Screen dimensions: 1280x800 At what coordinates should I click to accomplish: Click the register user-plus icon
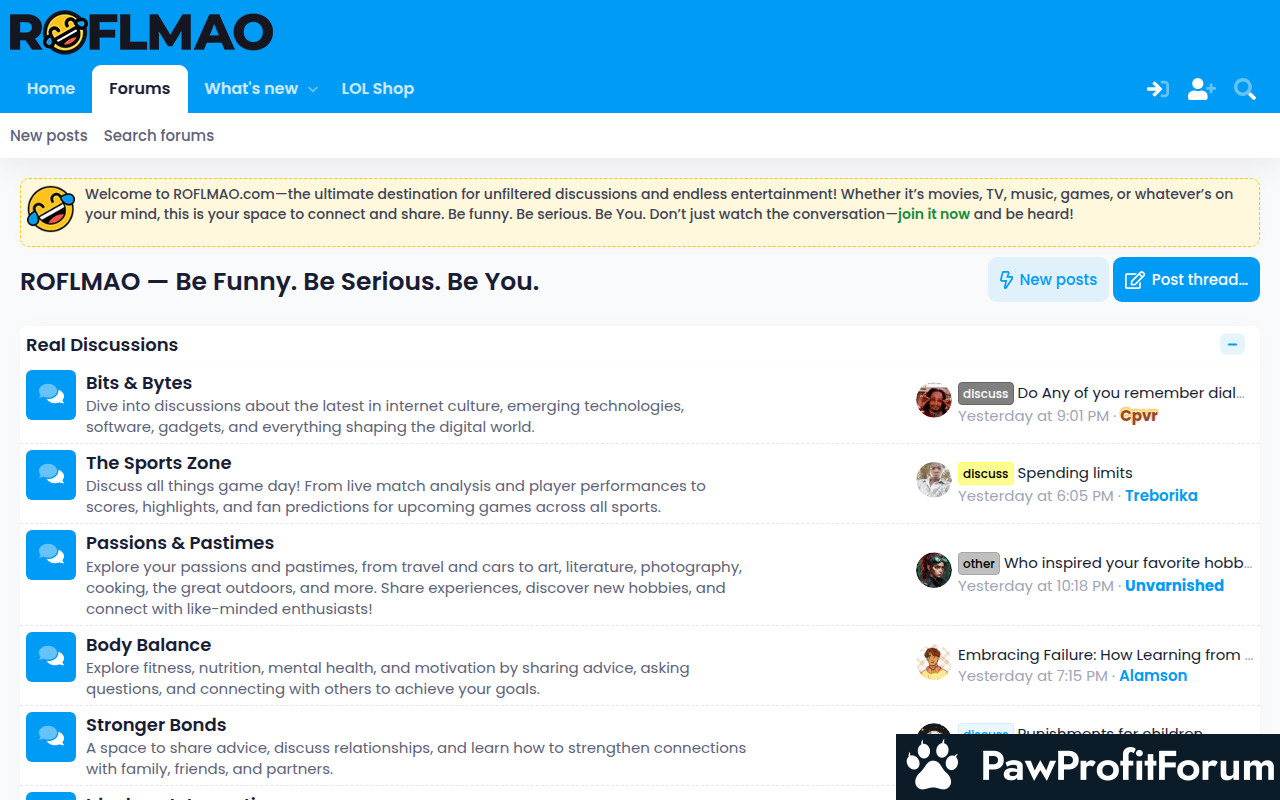point(1201,89)
